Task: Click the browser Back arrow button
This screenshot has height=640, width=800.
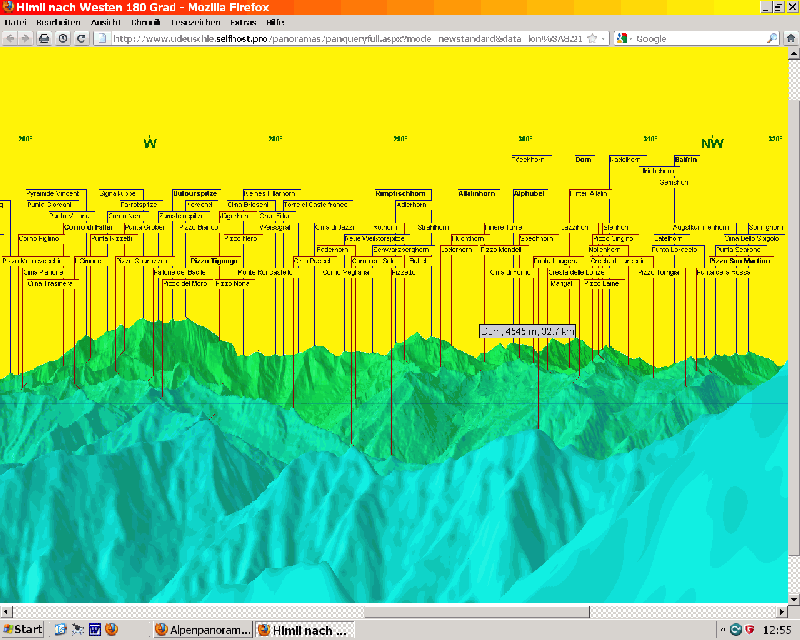Action: 12,38
